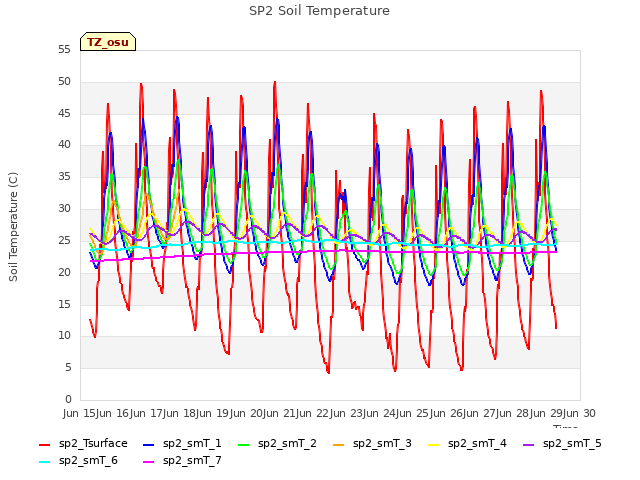Click the TZ_osu annotation tag
The width and height of the screenshot is (640, 480).
click(108, 42)
